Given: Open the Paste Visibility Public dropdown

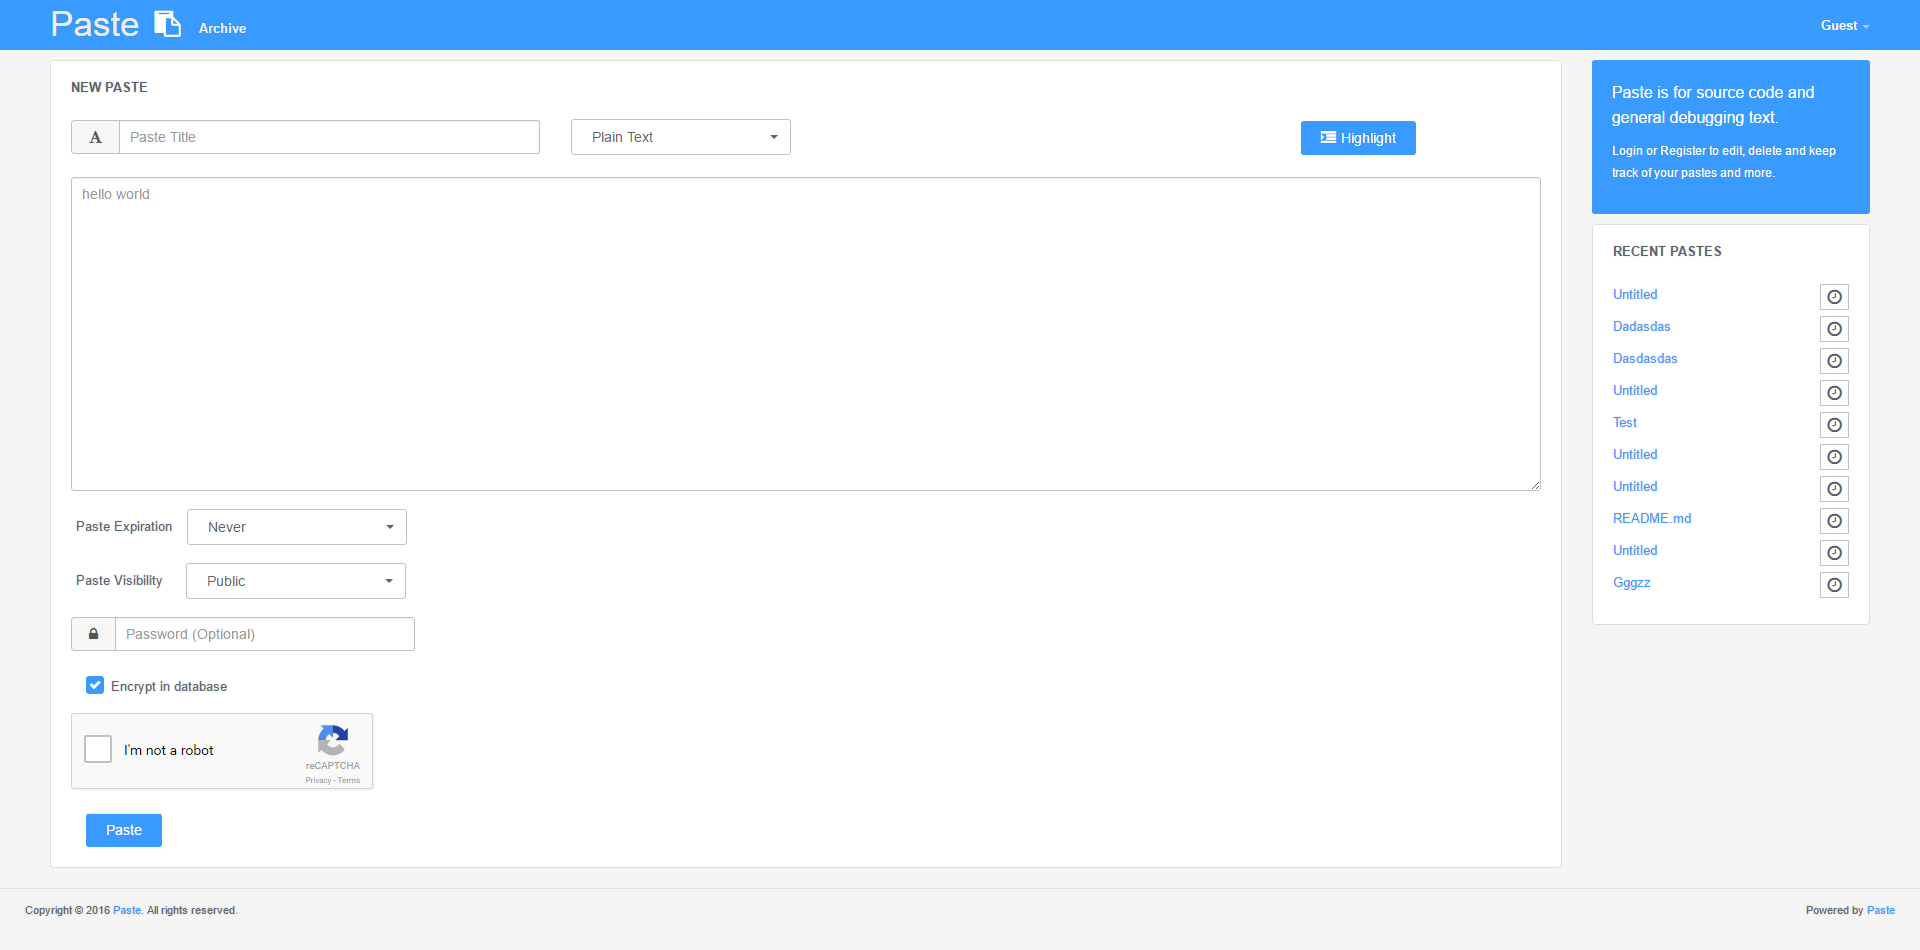Looking at the screenshot, I should tap(295, 581).
